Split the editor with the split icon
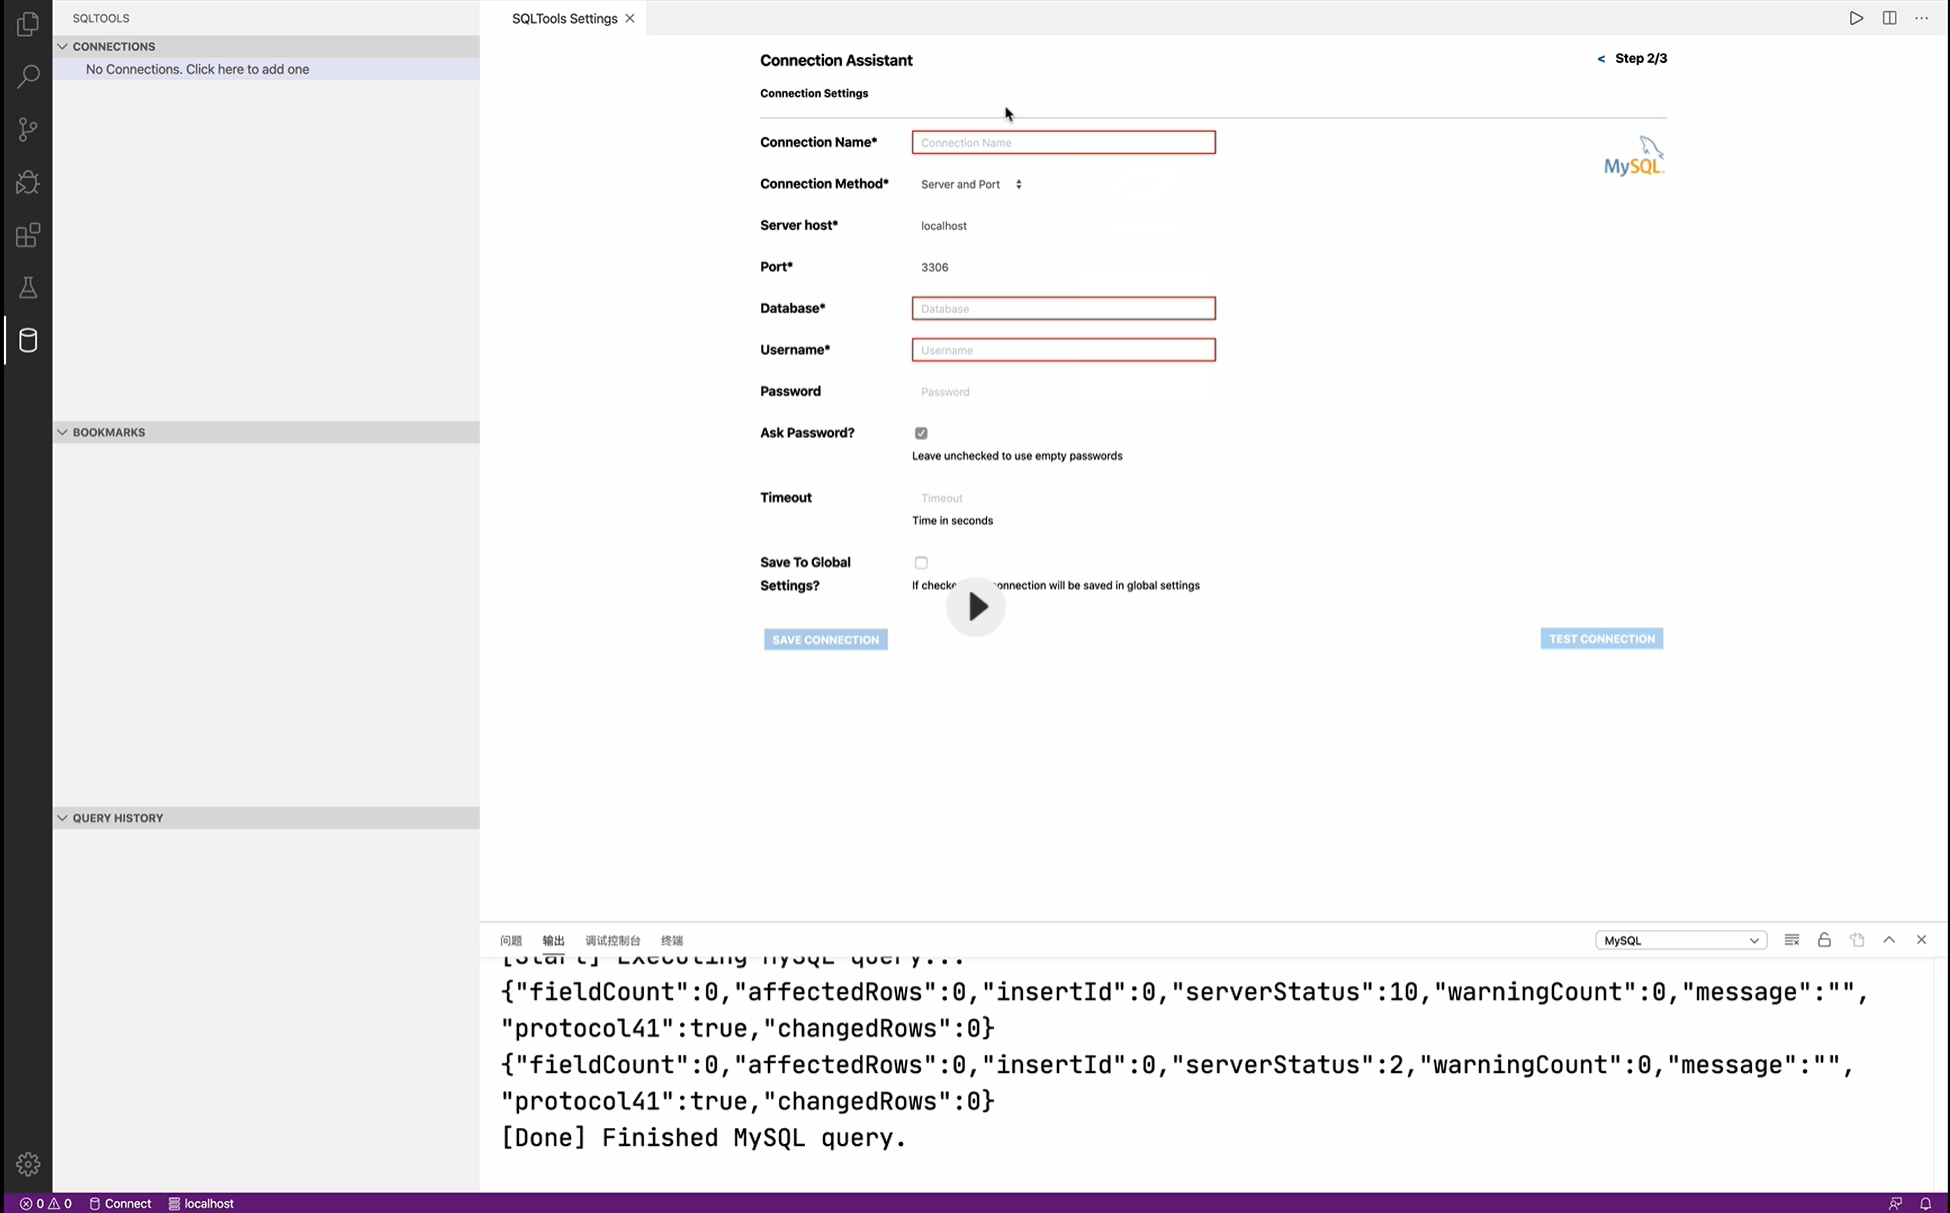 (x=1889, y=18)
